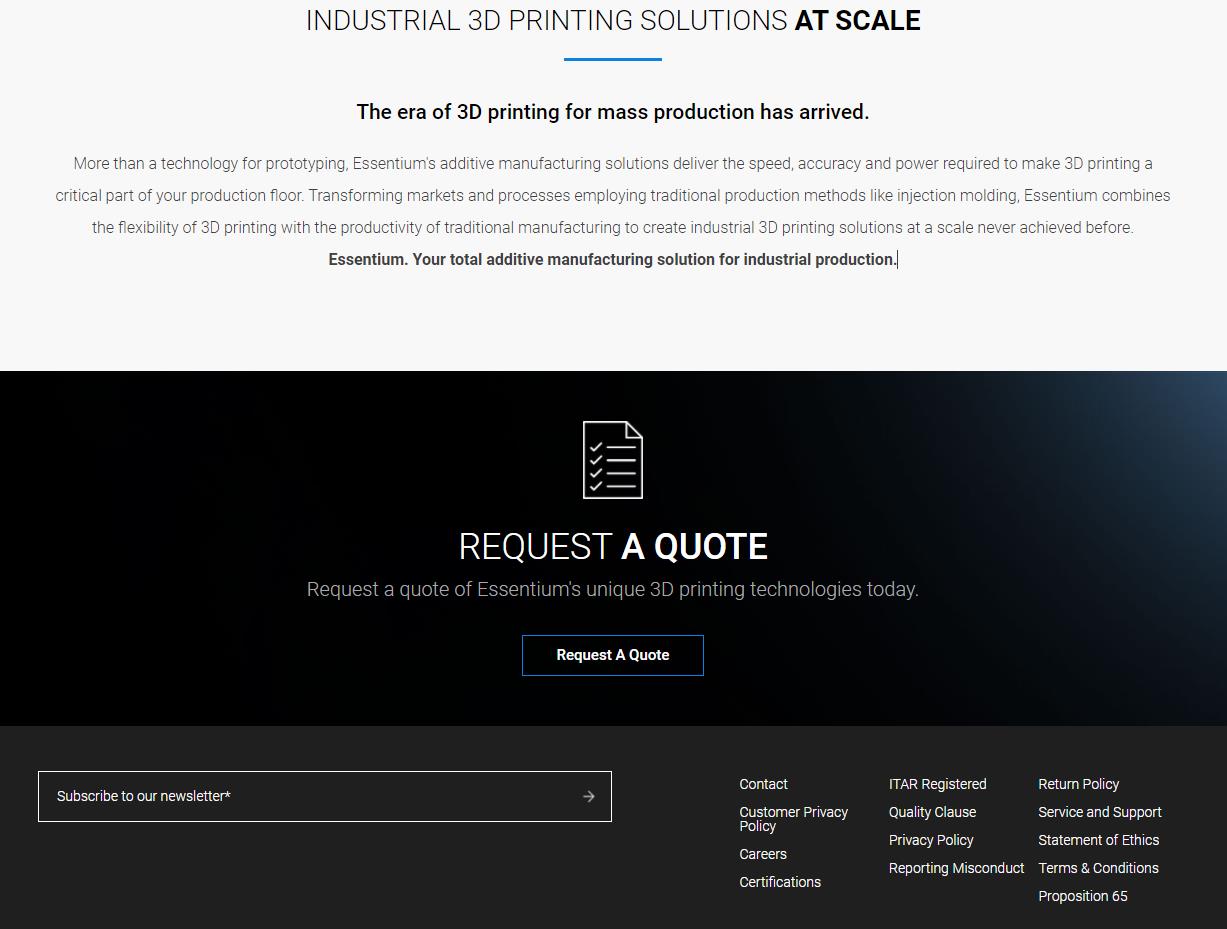
Task: Visit Service and Support page
Action: click(x=1099, y=812)
